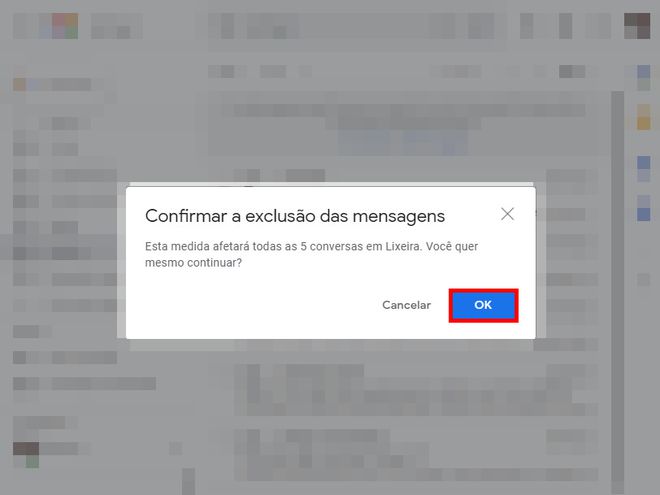
Task: Click the blurred banner text above the message list
Action: click(408, 110)
